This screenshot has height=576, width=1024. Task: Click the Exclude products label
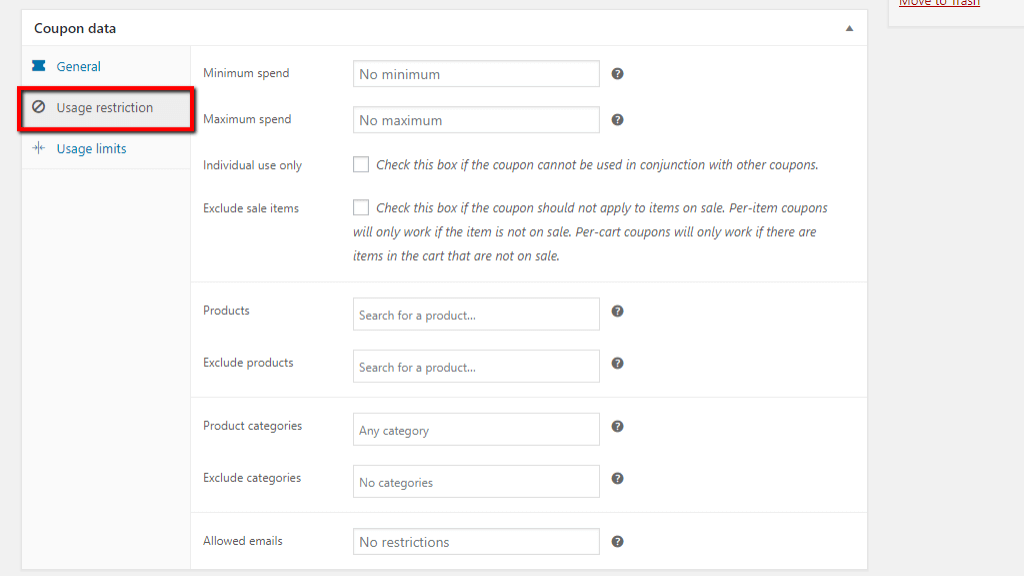pos(248,362)
